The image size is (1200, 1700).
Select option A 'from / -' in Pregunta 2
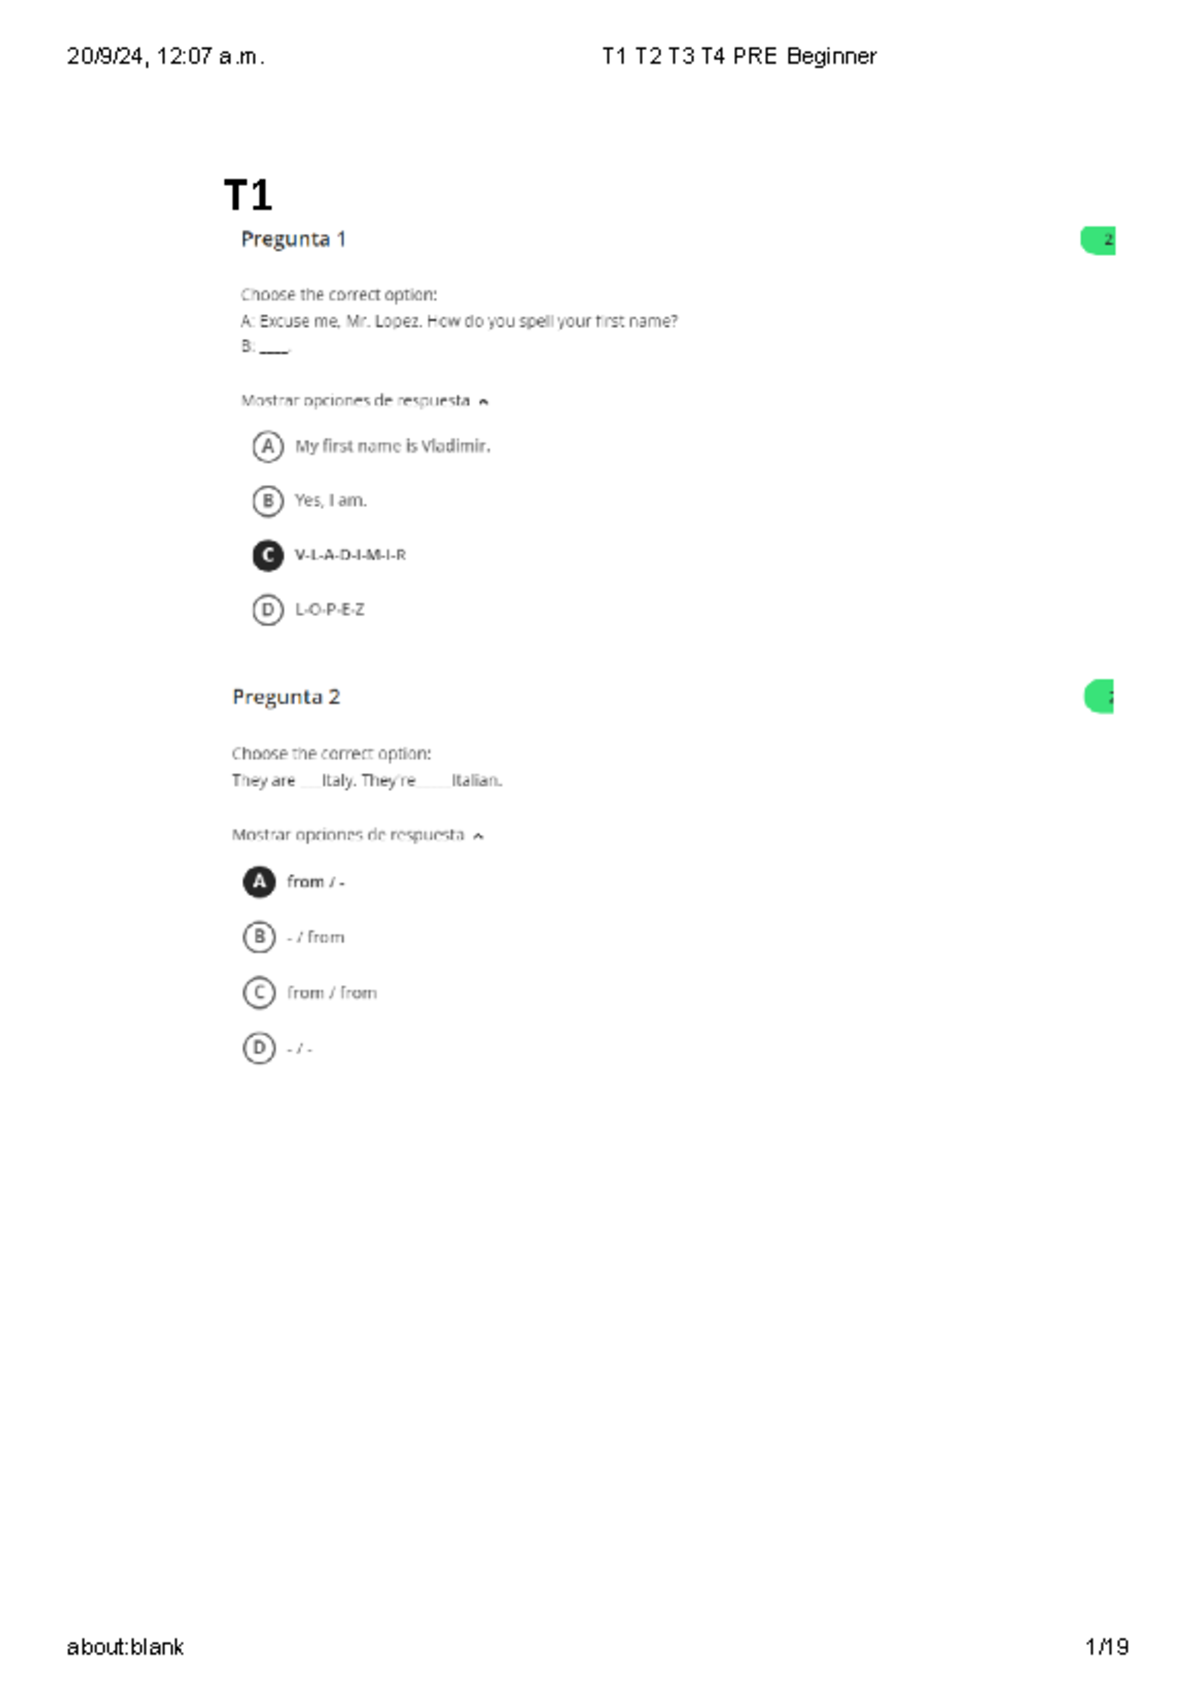point(259,882)
